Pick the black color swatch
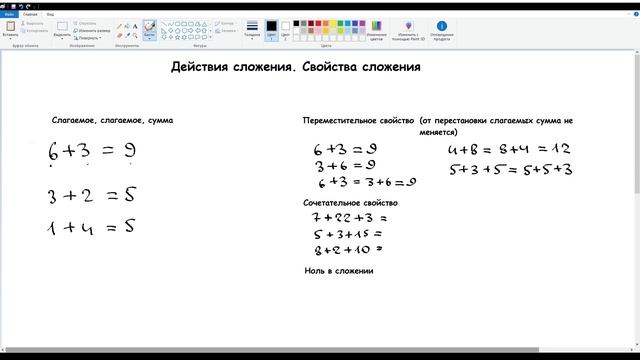Screen dimensions: 640x360 pos(296,23)
